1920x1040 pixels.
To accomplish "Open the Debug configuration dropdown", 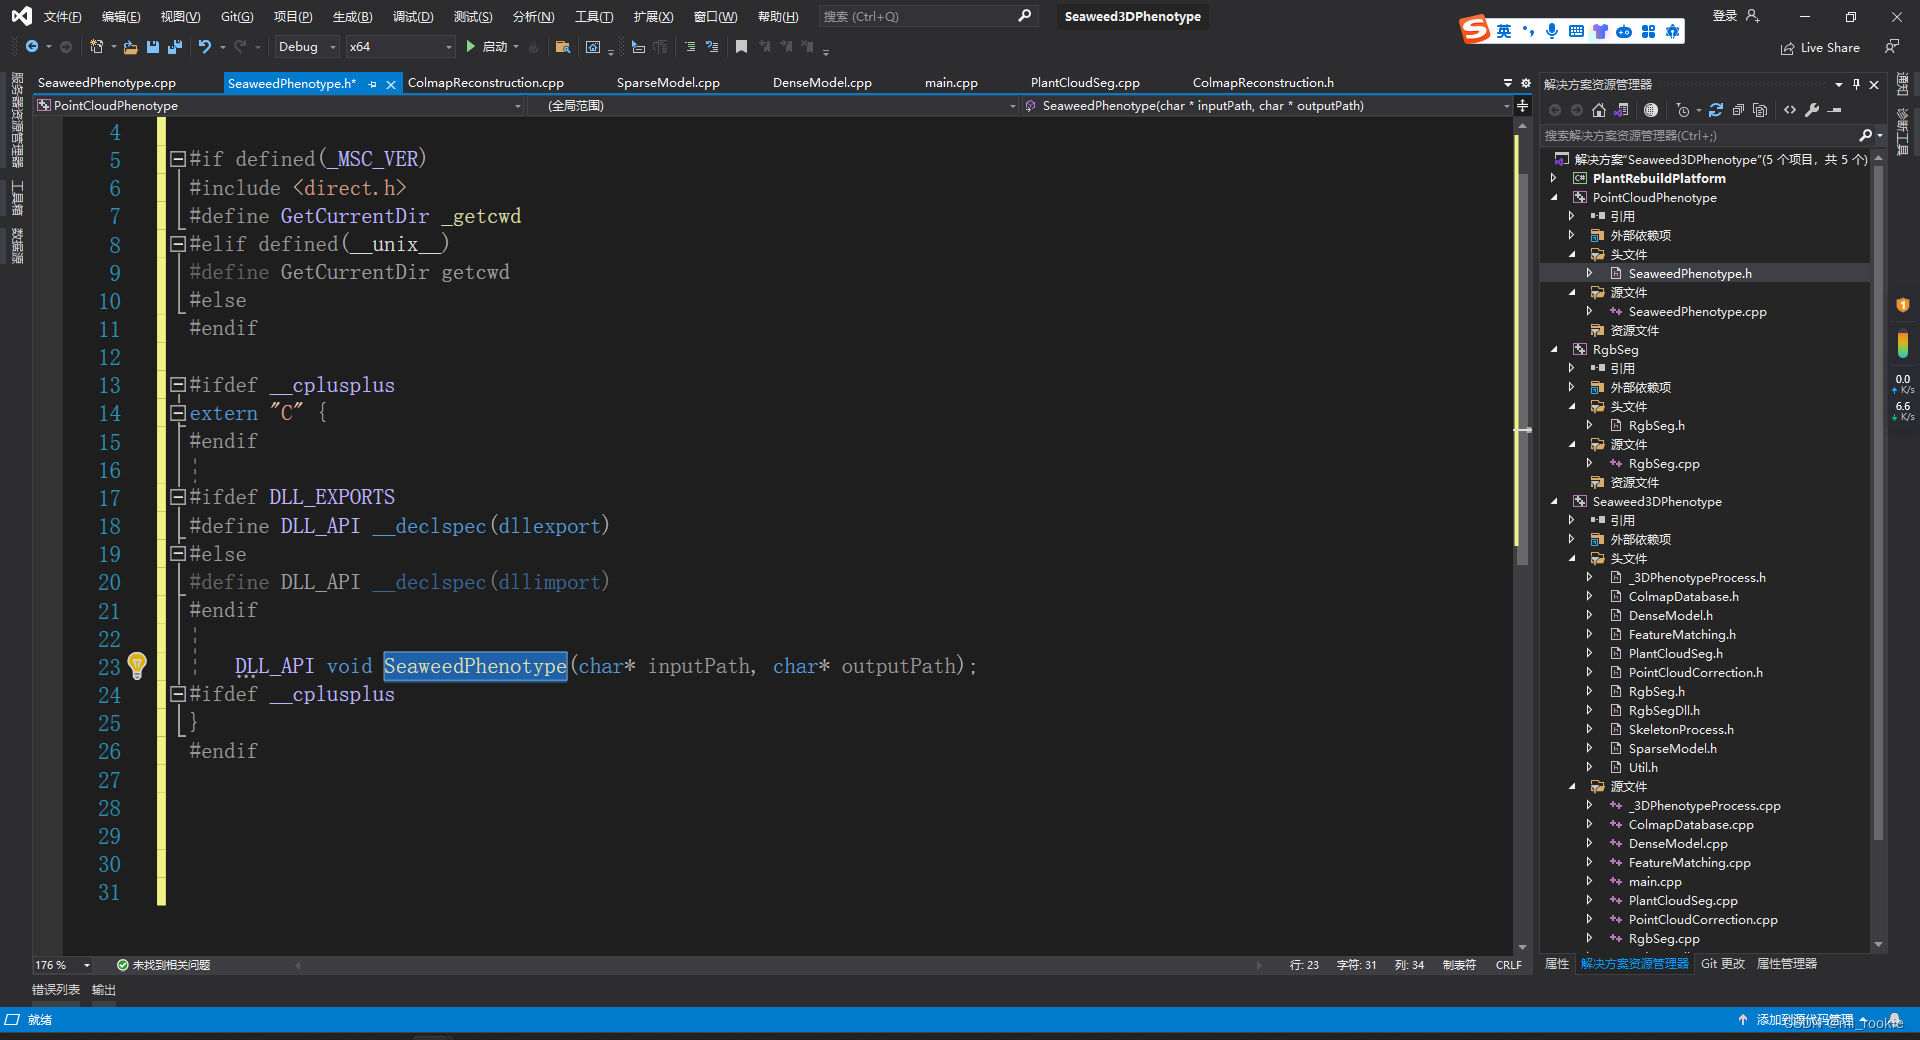I will click(x=306, y=47).
